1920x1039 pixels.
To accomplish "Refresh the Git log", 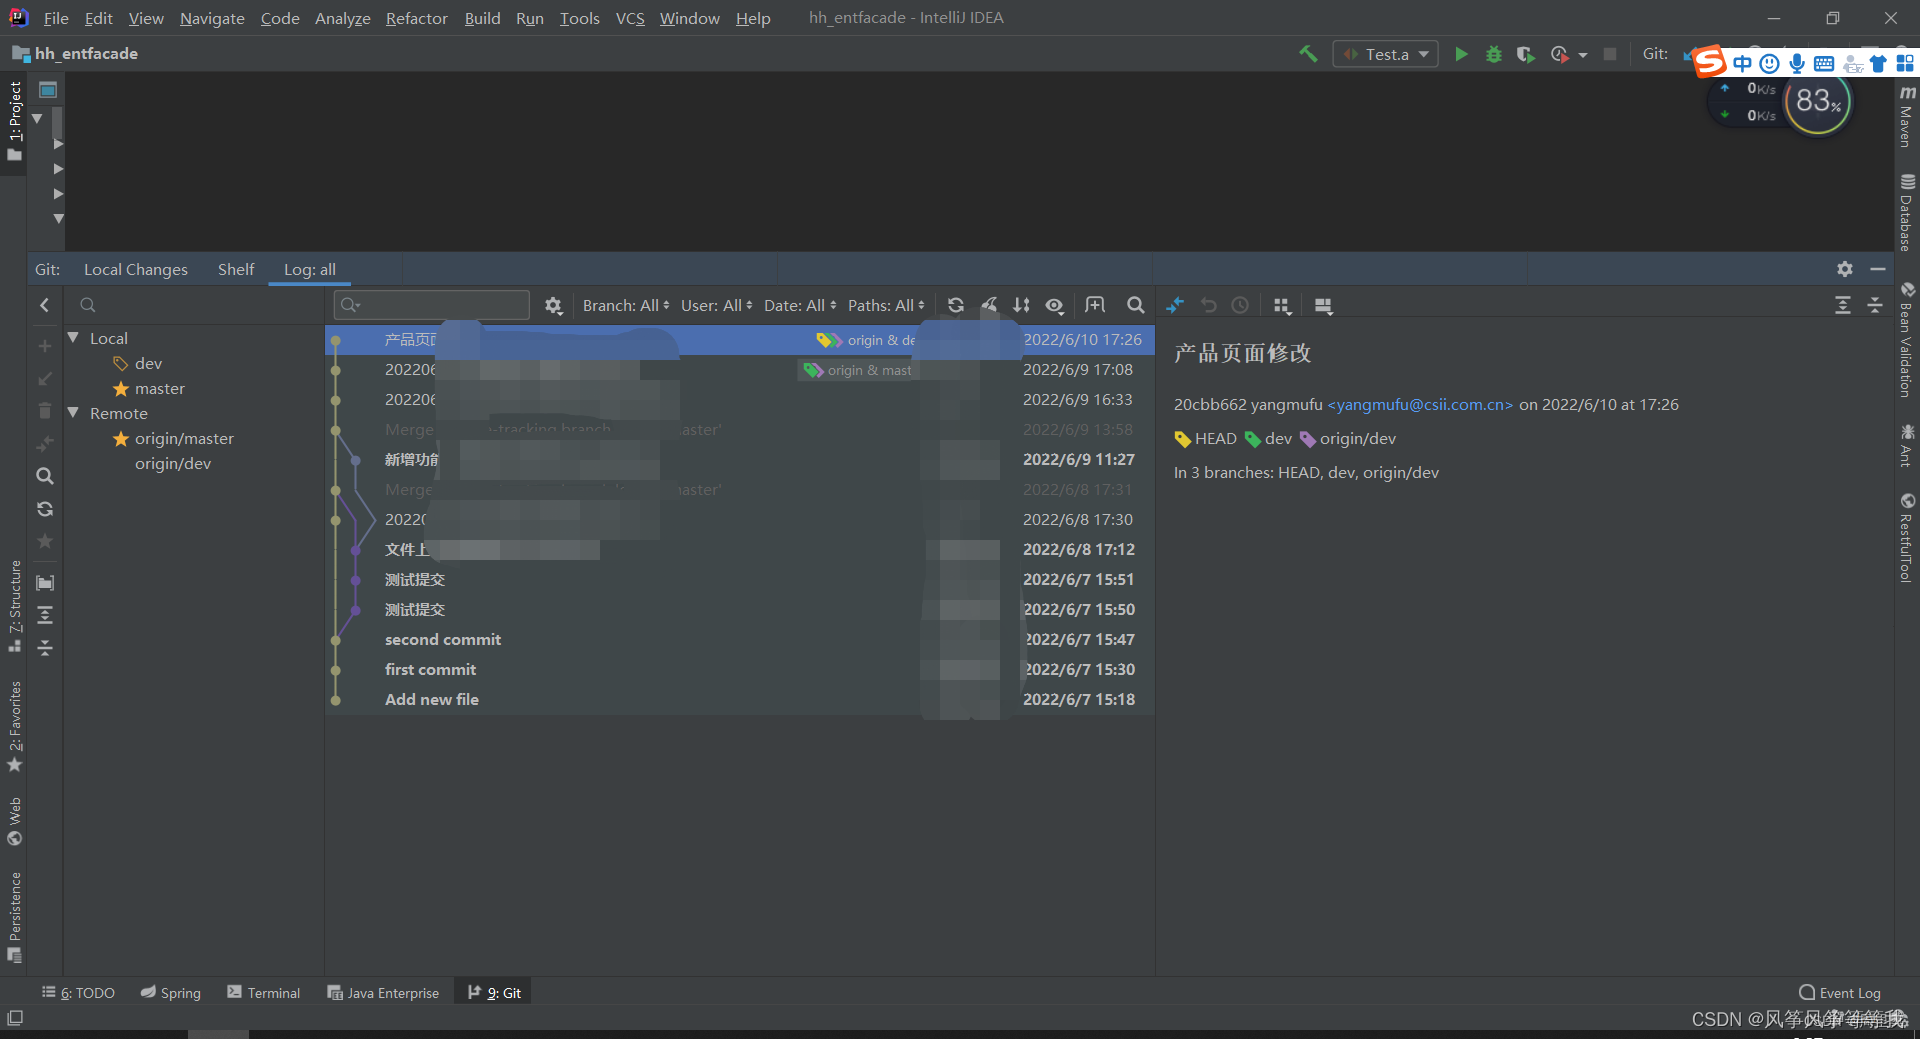I will tap(956, 305).
